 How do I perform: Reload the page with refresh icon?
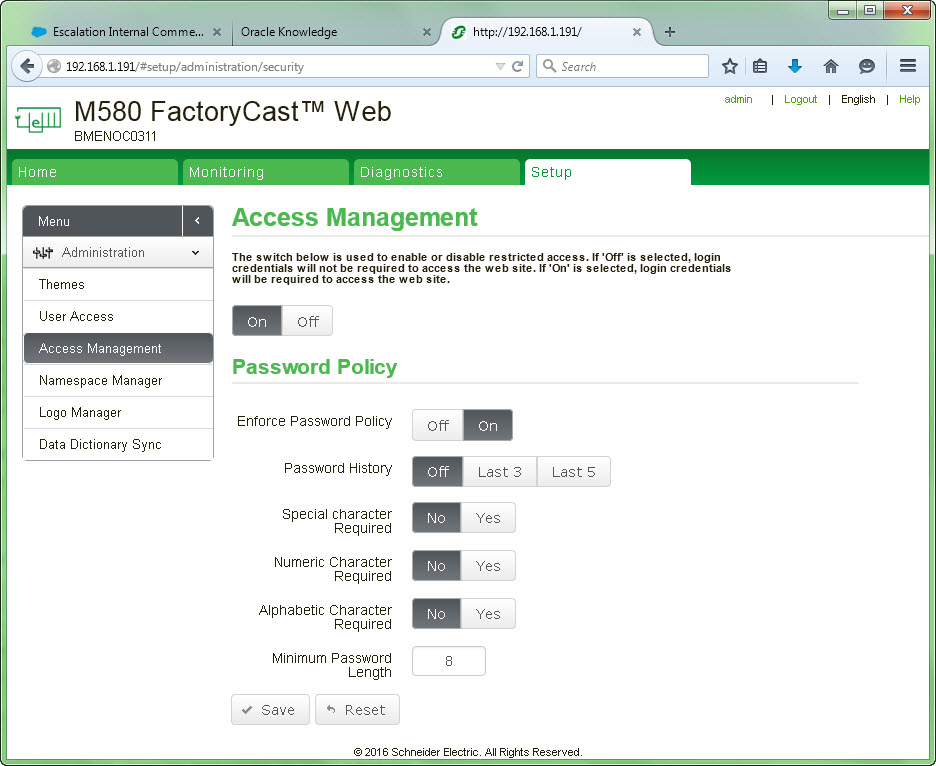[518, 66]
